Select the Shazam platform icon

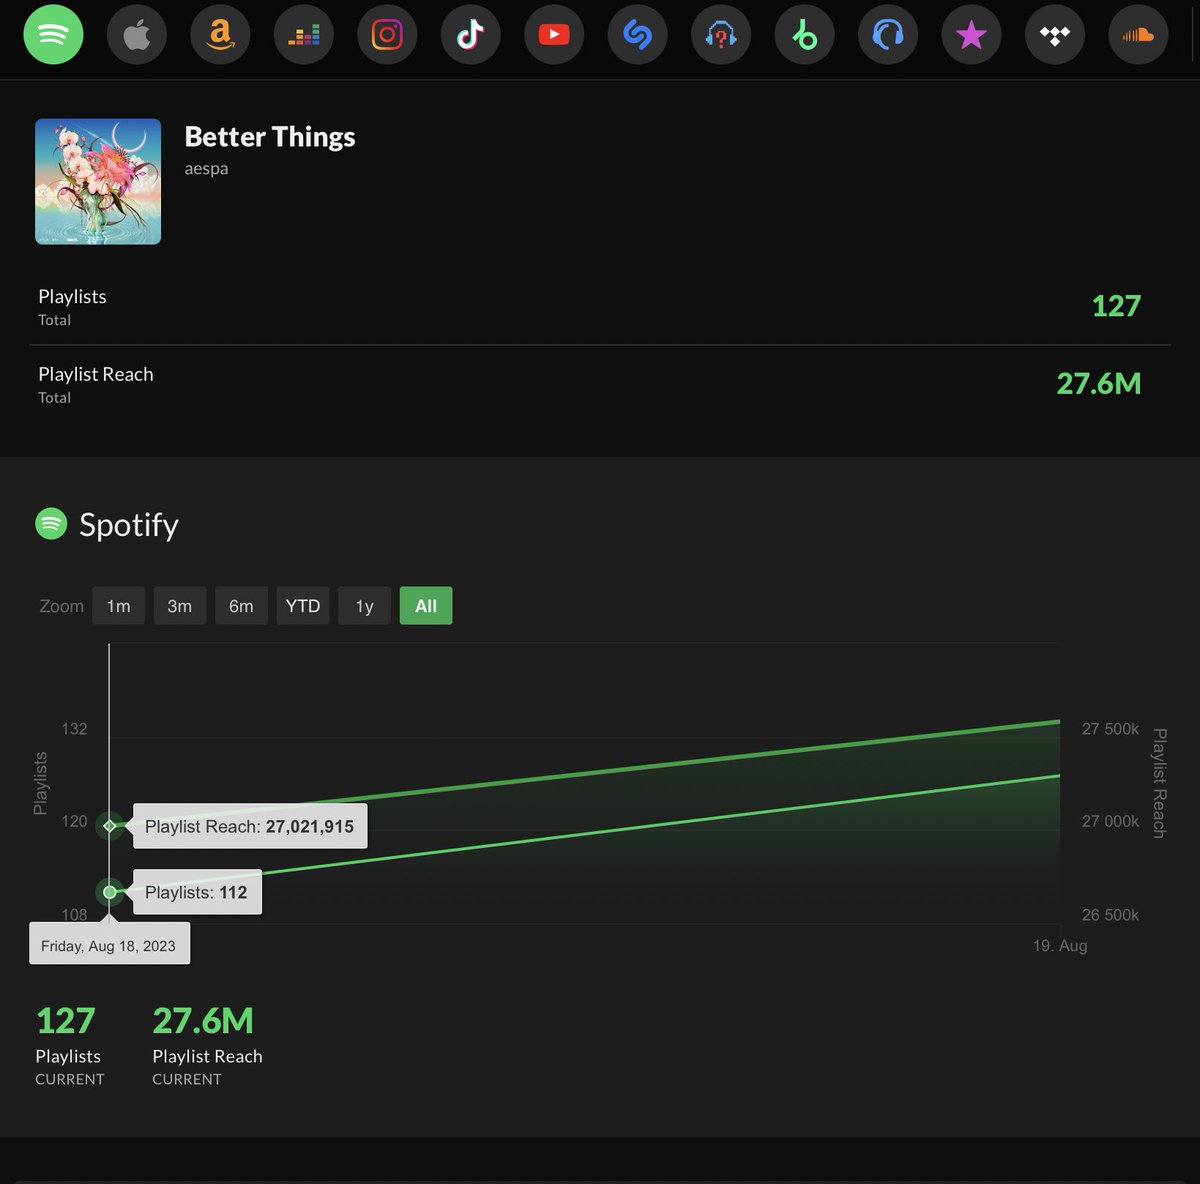(638, 35)
